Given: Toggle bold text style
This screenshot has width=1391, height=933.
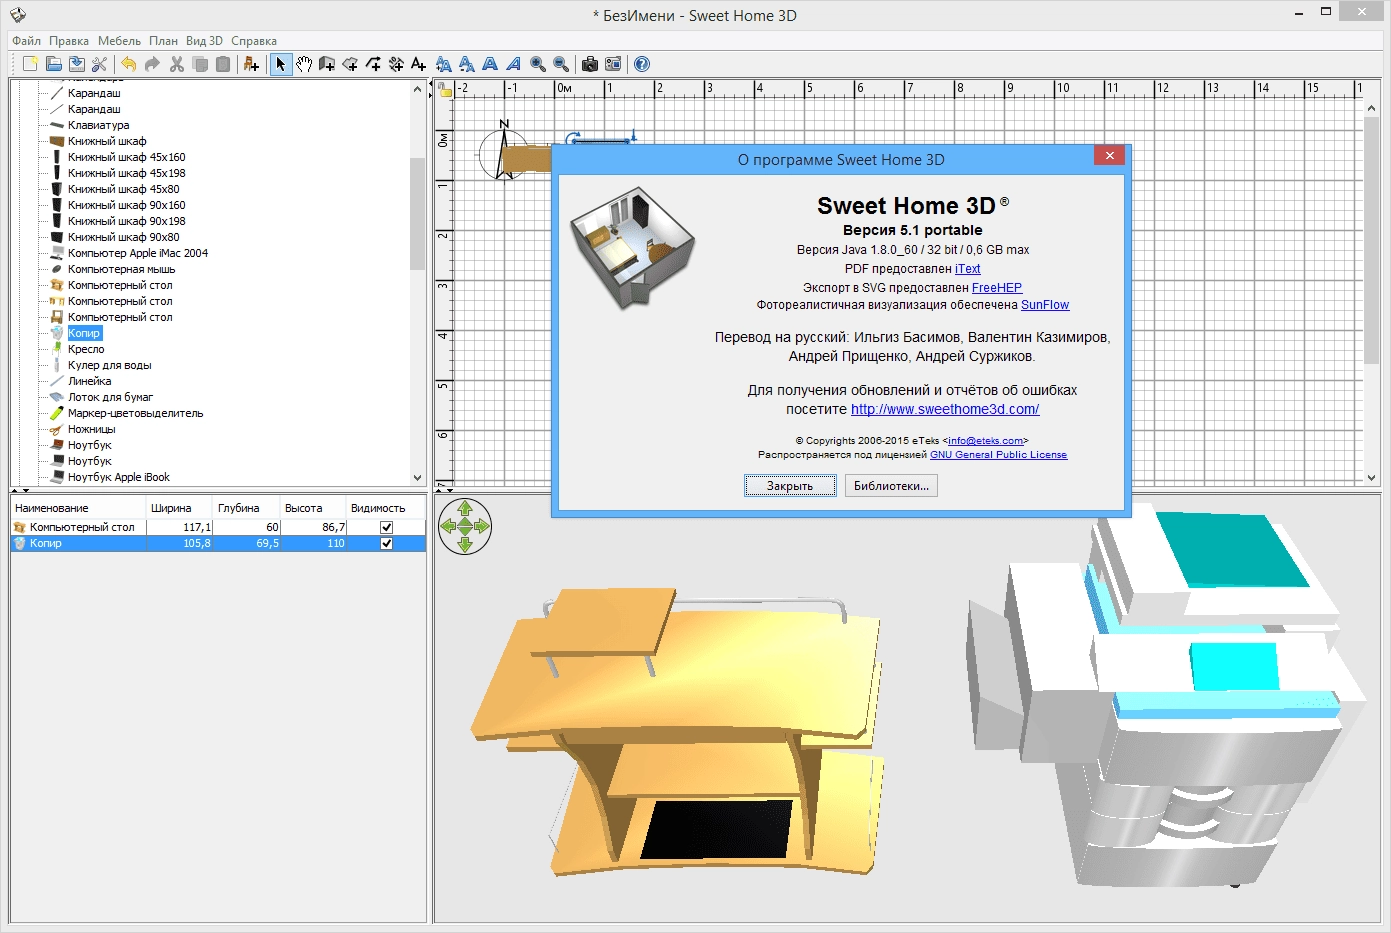Looking at the screenshot, I should point(490,64).
